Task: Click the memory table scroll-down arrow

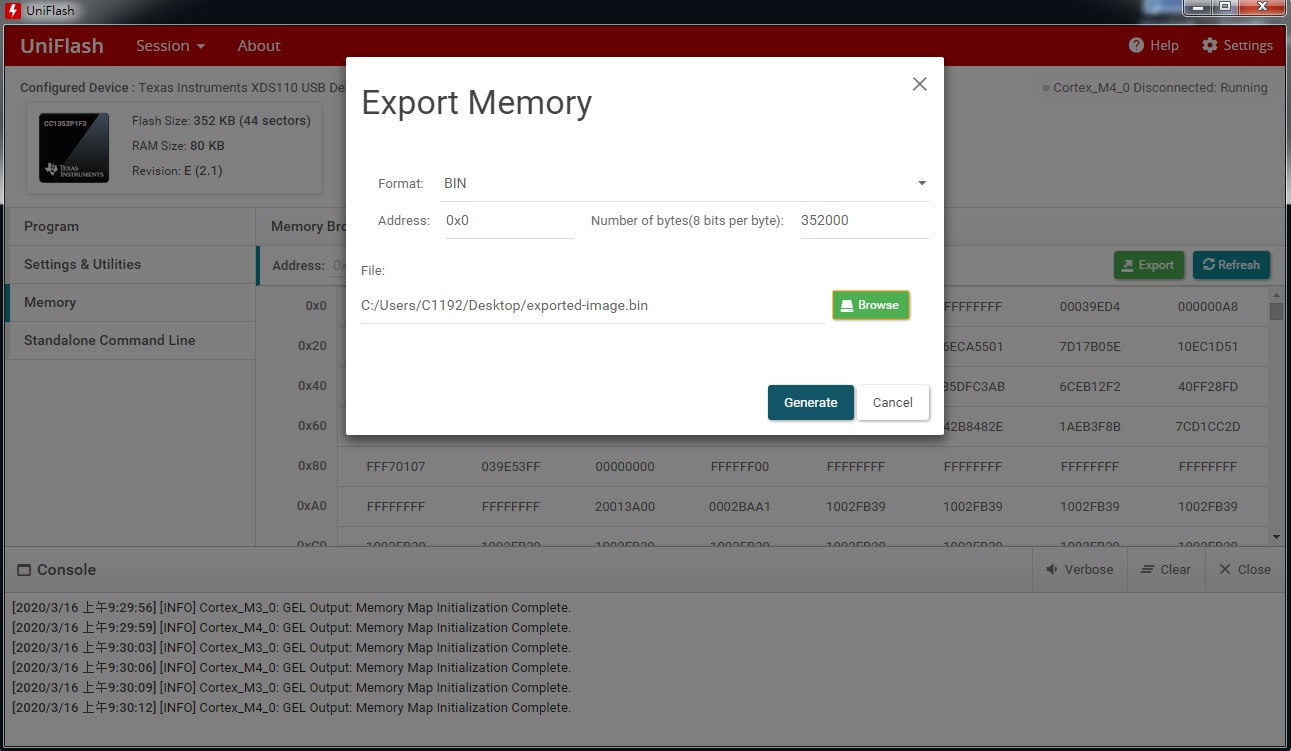Action: (1276, 537)
